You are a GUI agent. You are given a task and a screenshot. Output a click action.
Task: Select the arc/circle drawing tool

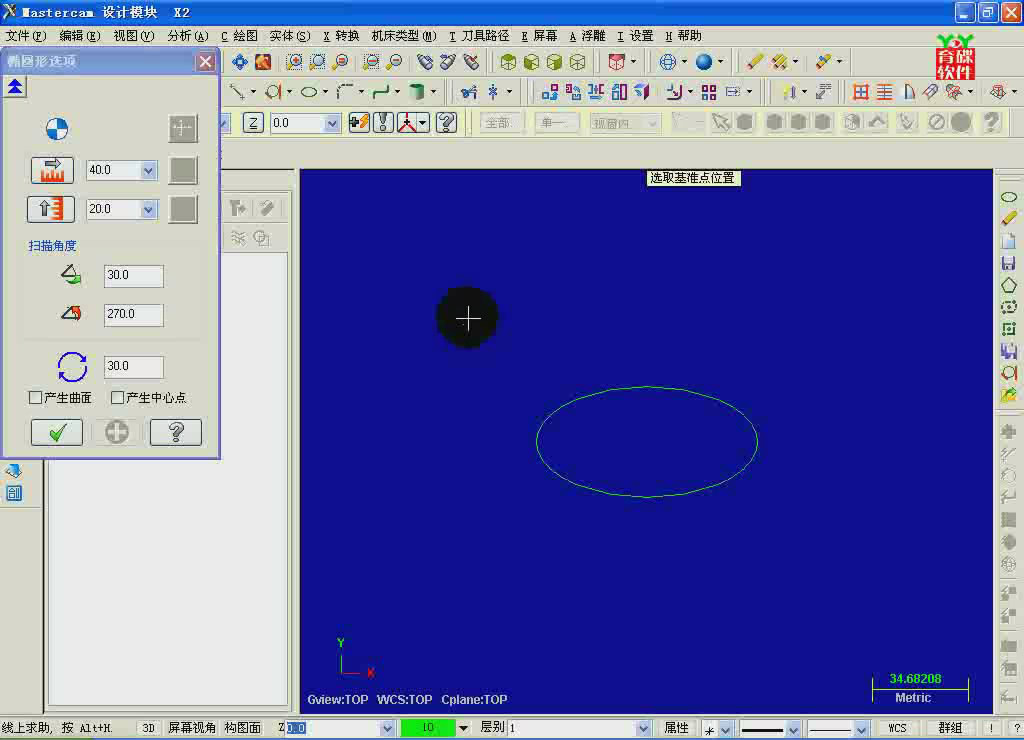click(x=273, y=92)
